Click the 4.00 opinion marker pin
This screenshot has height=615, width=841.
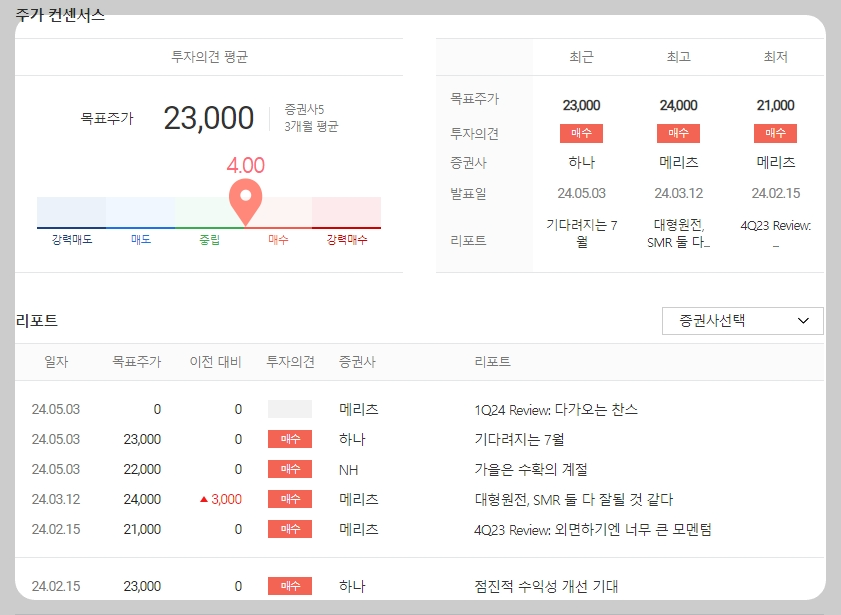pyautogui.click(x=245, y=202)
